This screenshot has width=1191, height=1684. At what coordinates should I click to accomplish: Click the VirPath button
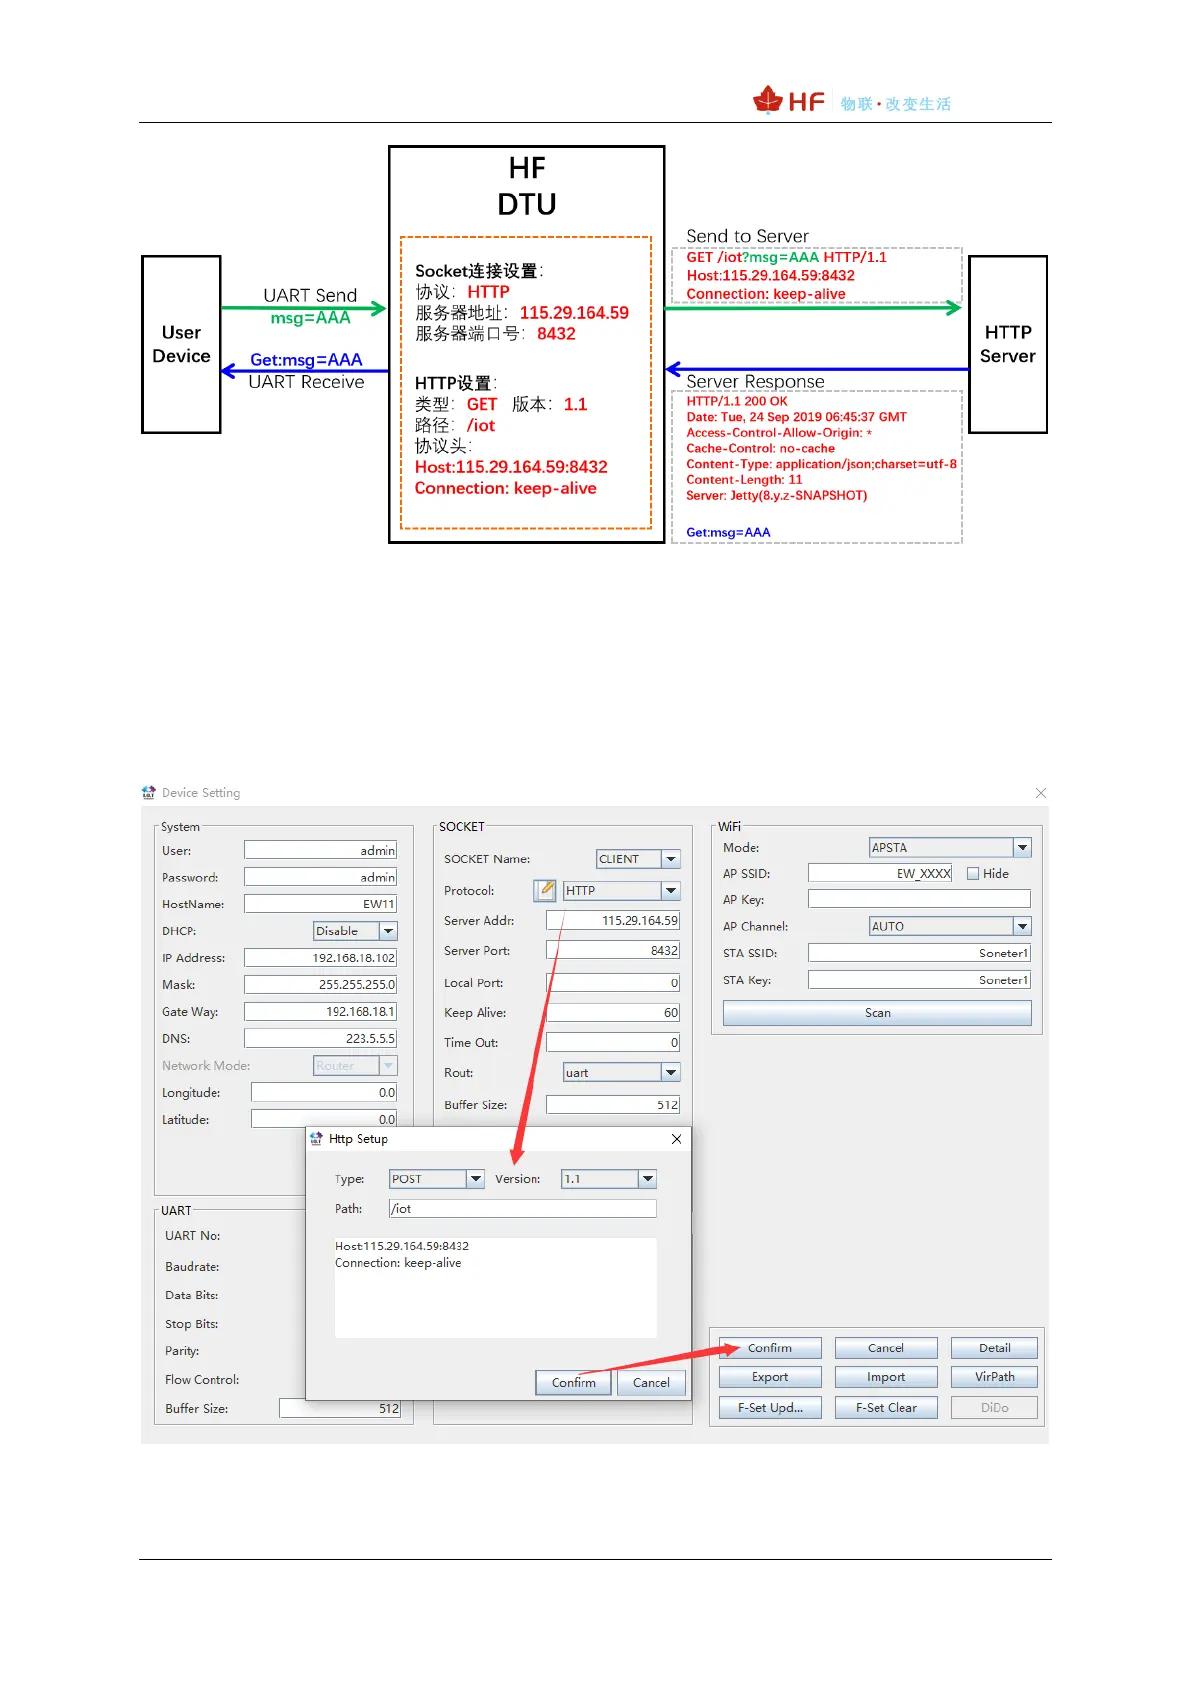994,1377
